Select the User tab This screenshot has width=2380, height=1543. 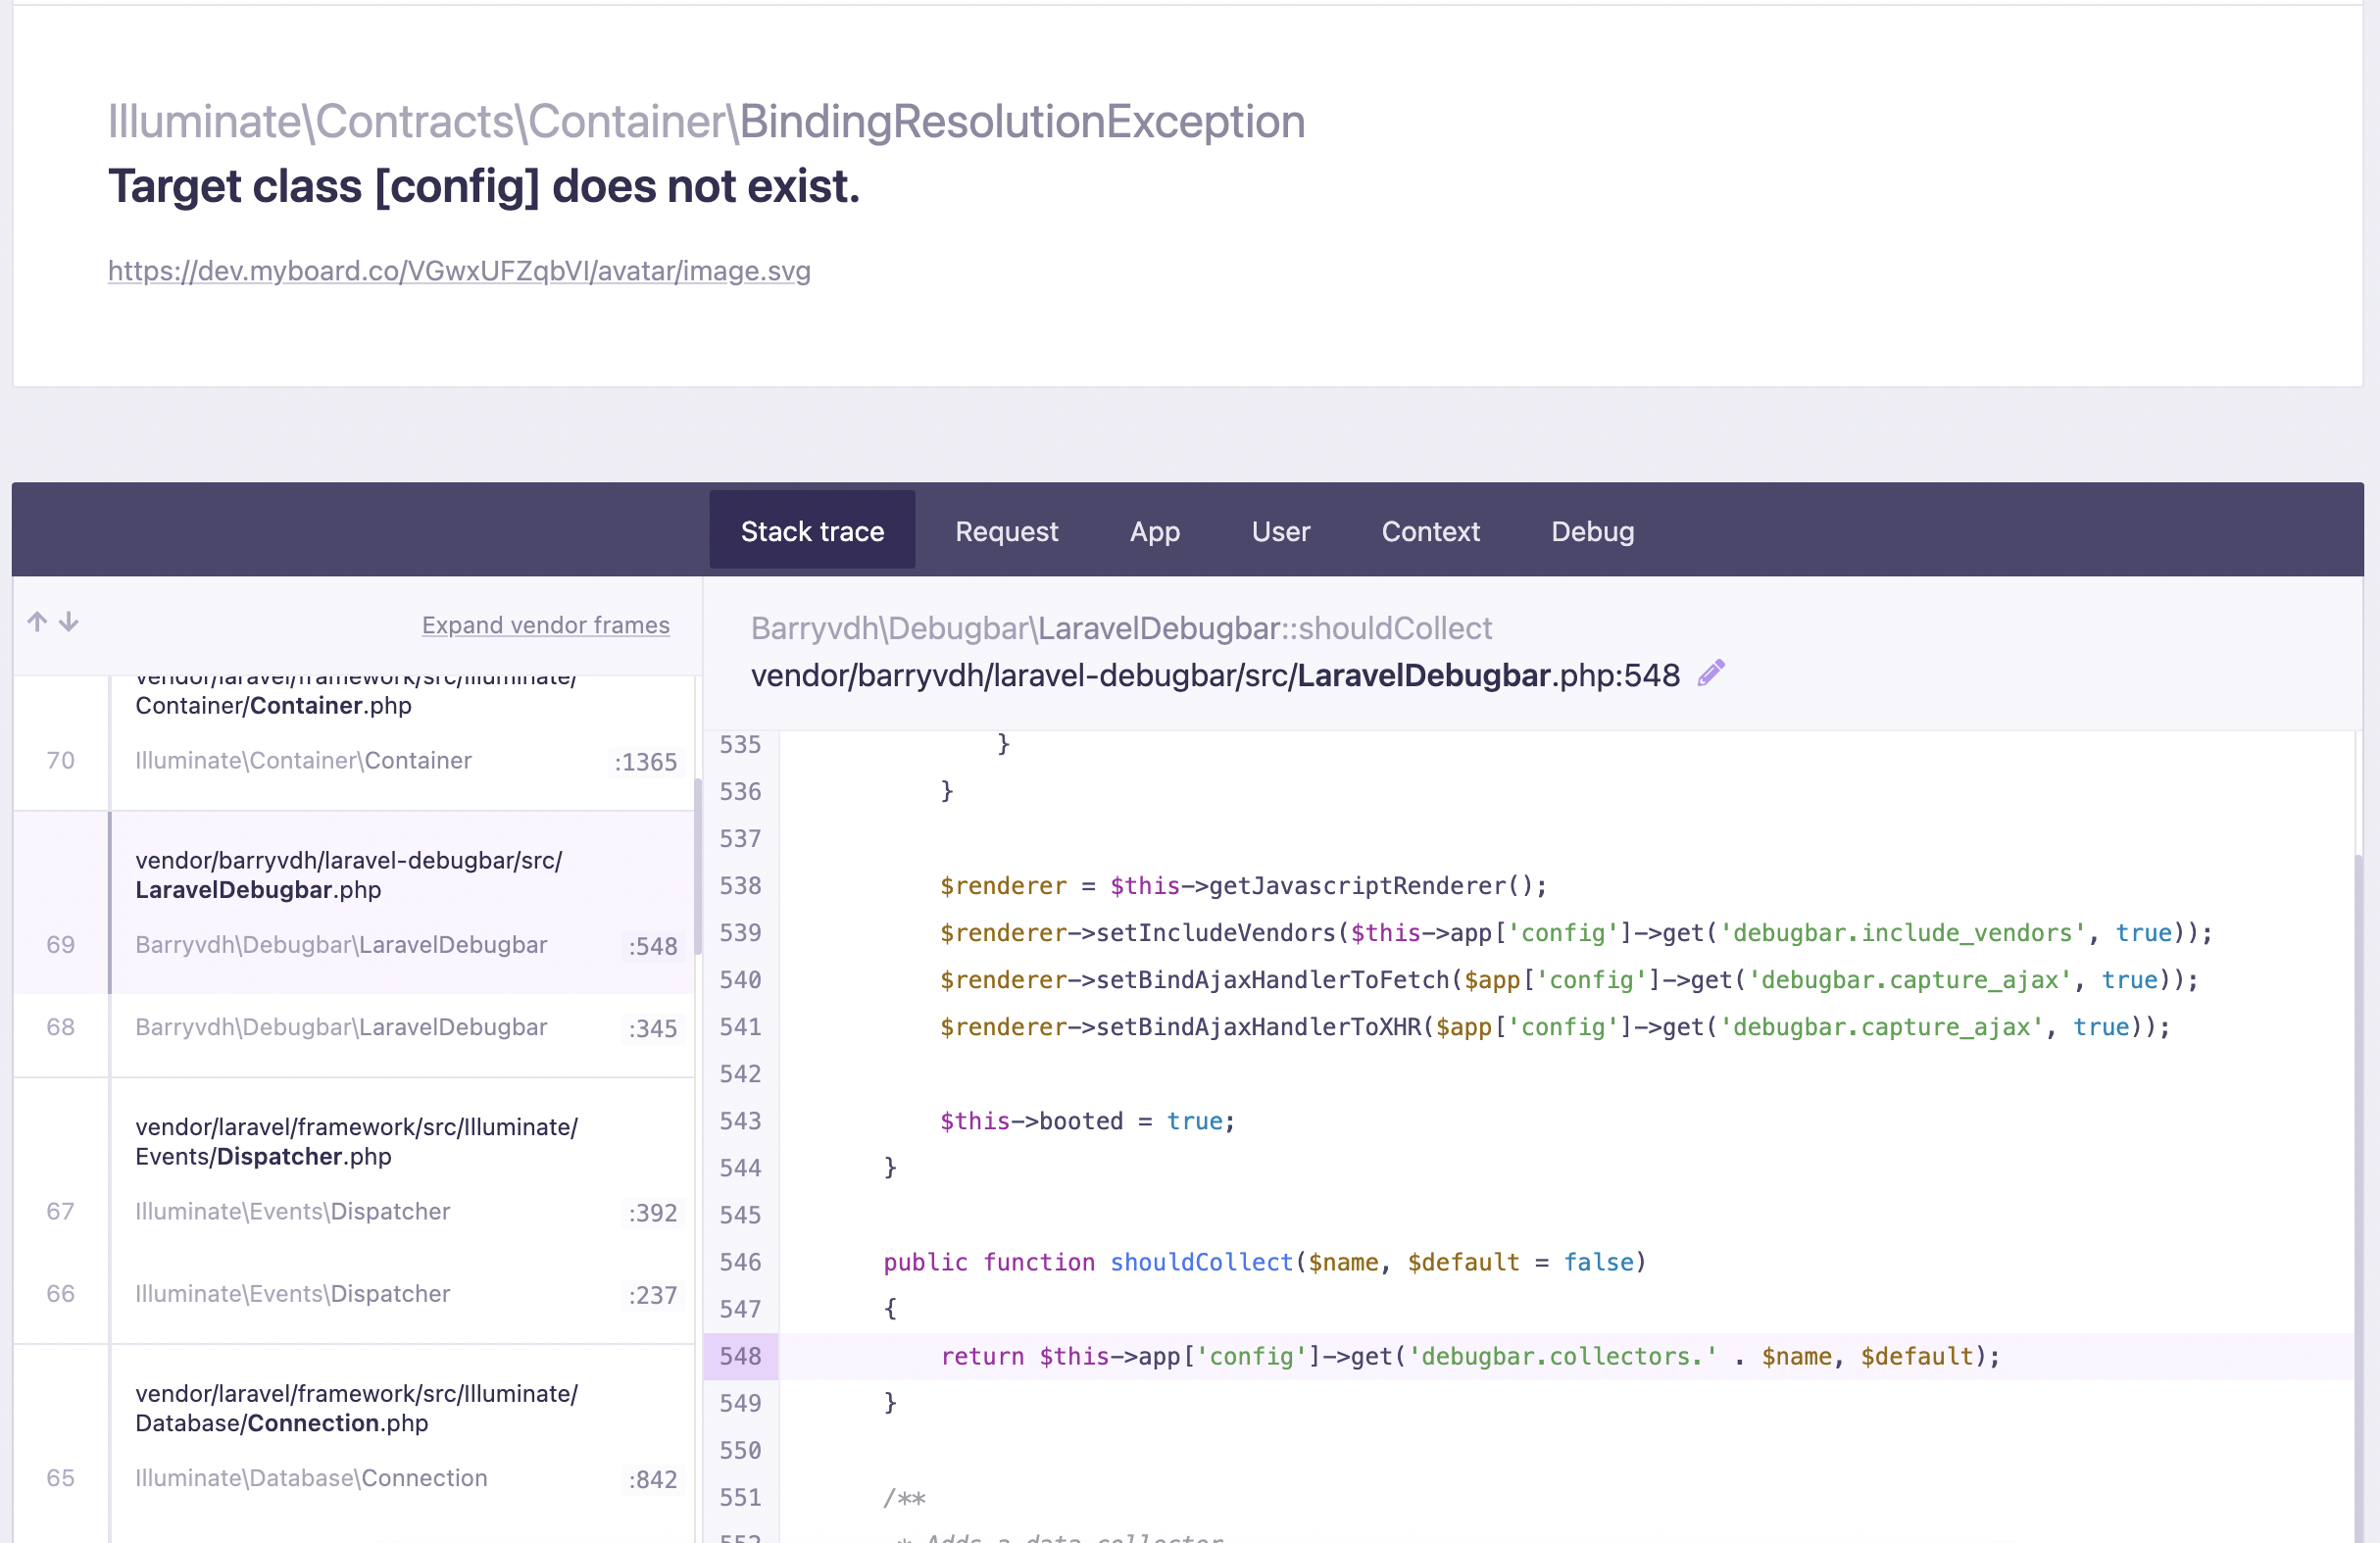(1280, 531)
